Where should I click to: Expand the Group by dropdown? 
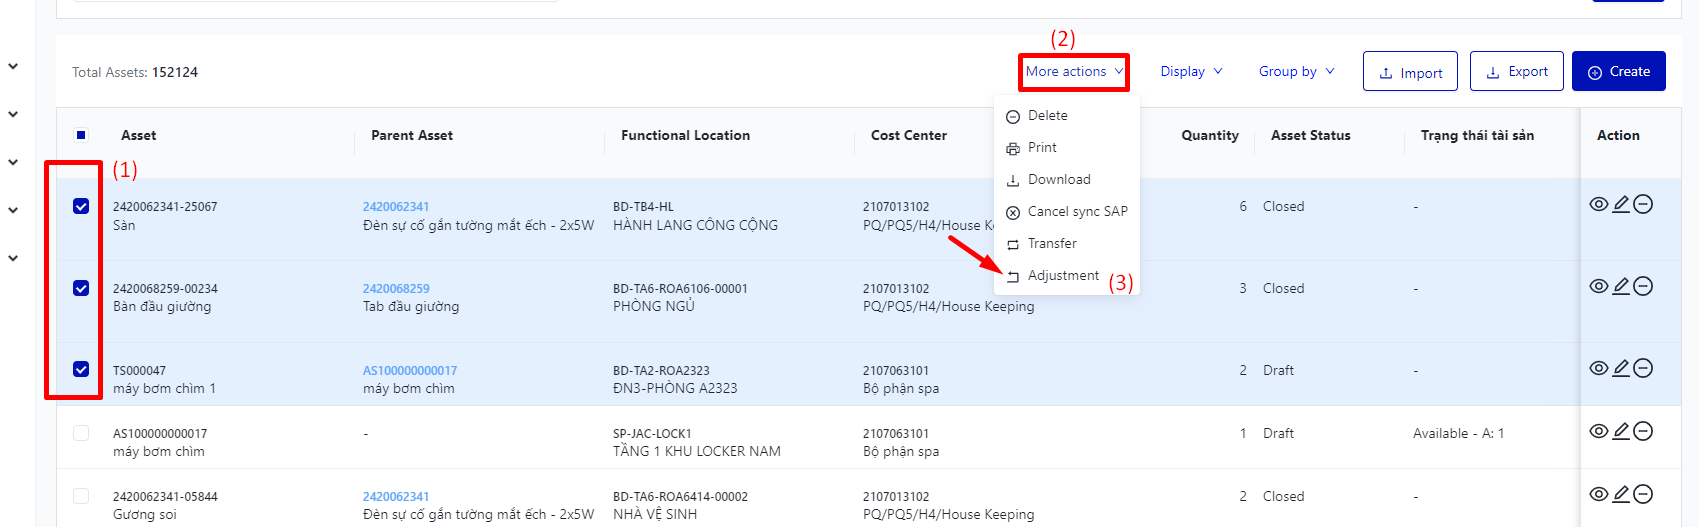(1296, 72)
